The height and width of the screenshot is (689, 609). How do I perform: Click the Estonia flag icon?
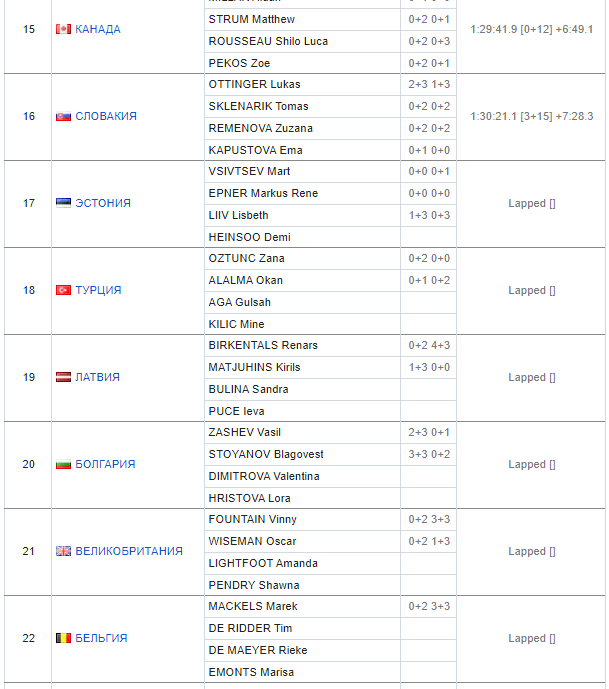click(x=63, y=204)
